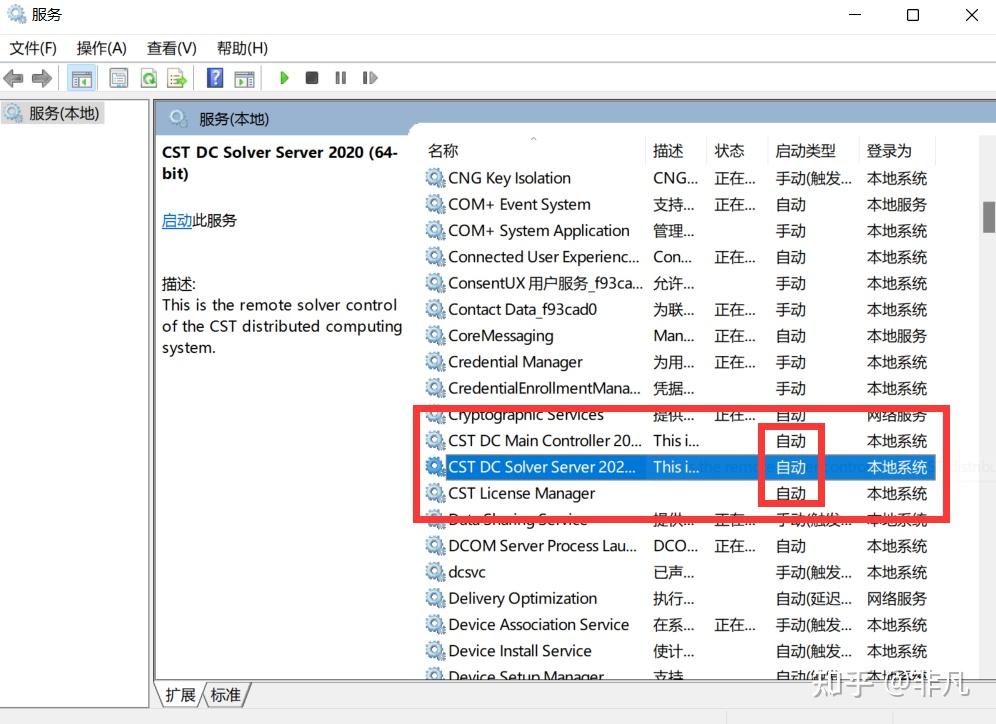Click the 启动此服务 link
Screen dimensions: 996x724
pyautogui.click(x=177, y=220)
